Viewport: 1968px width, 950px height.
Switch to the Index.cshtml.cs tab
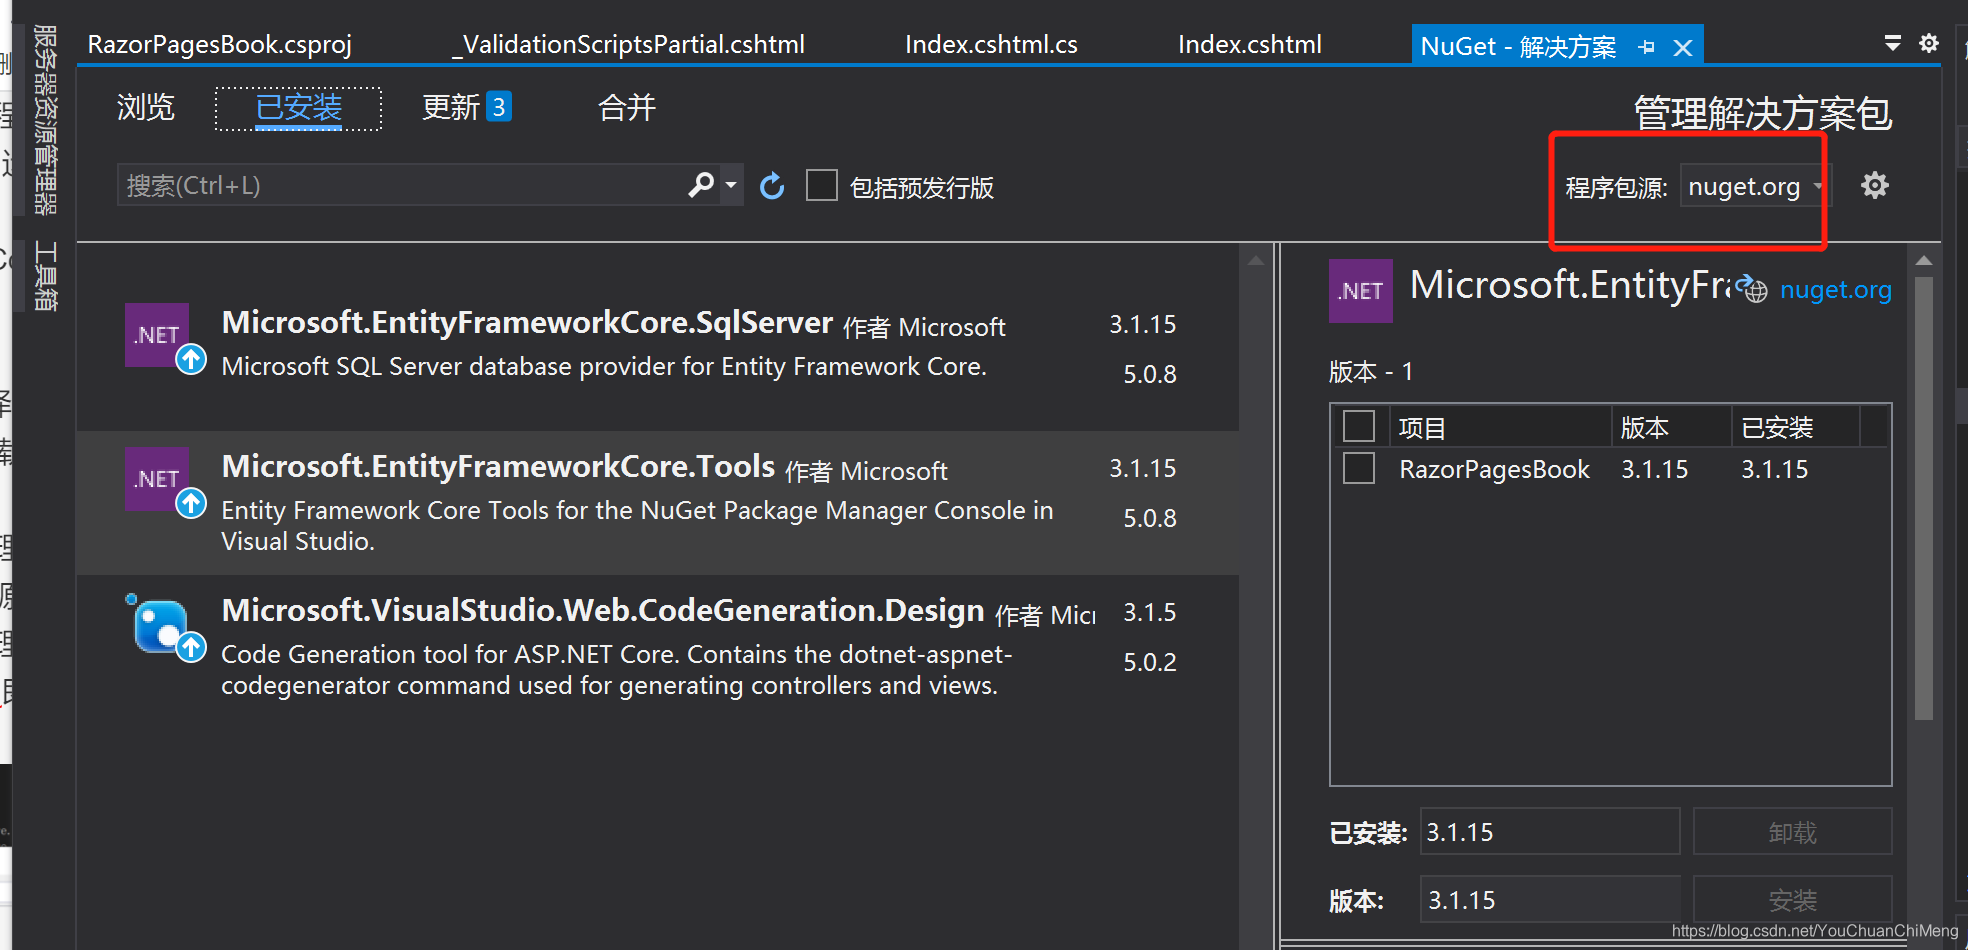991,45
